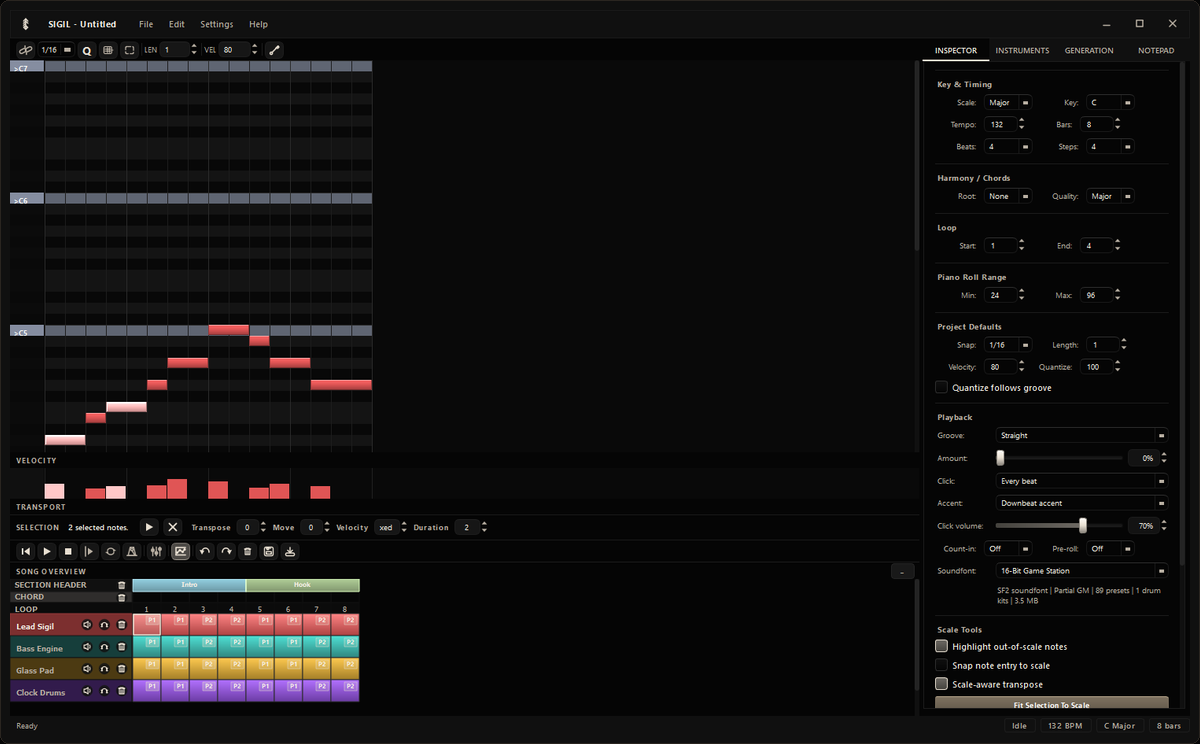The width and height of the screenshot is (1200, 744).
Task: Click the export download icon
Action: (289, 551)
